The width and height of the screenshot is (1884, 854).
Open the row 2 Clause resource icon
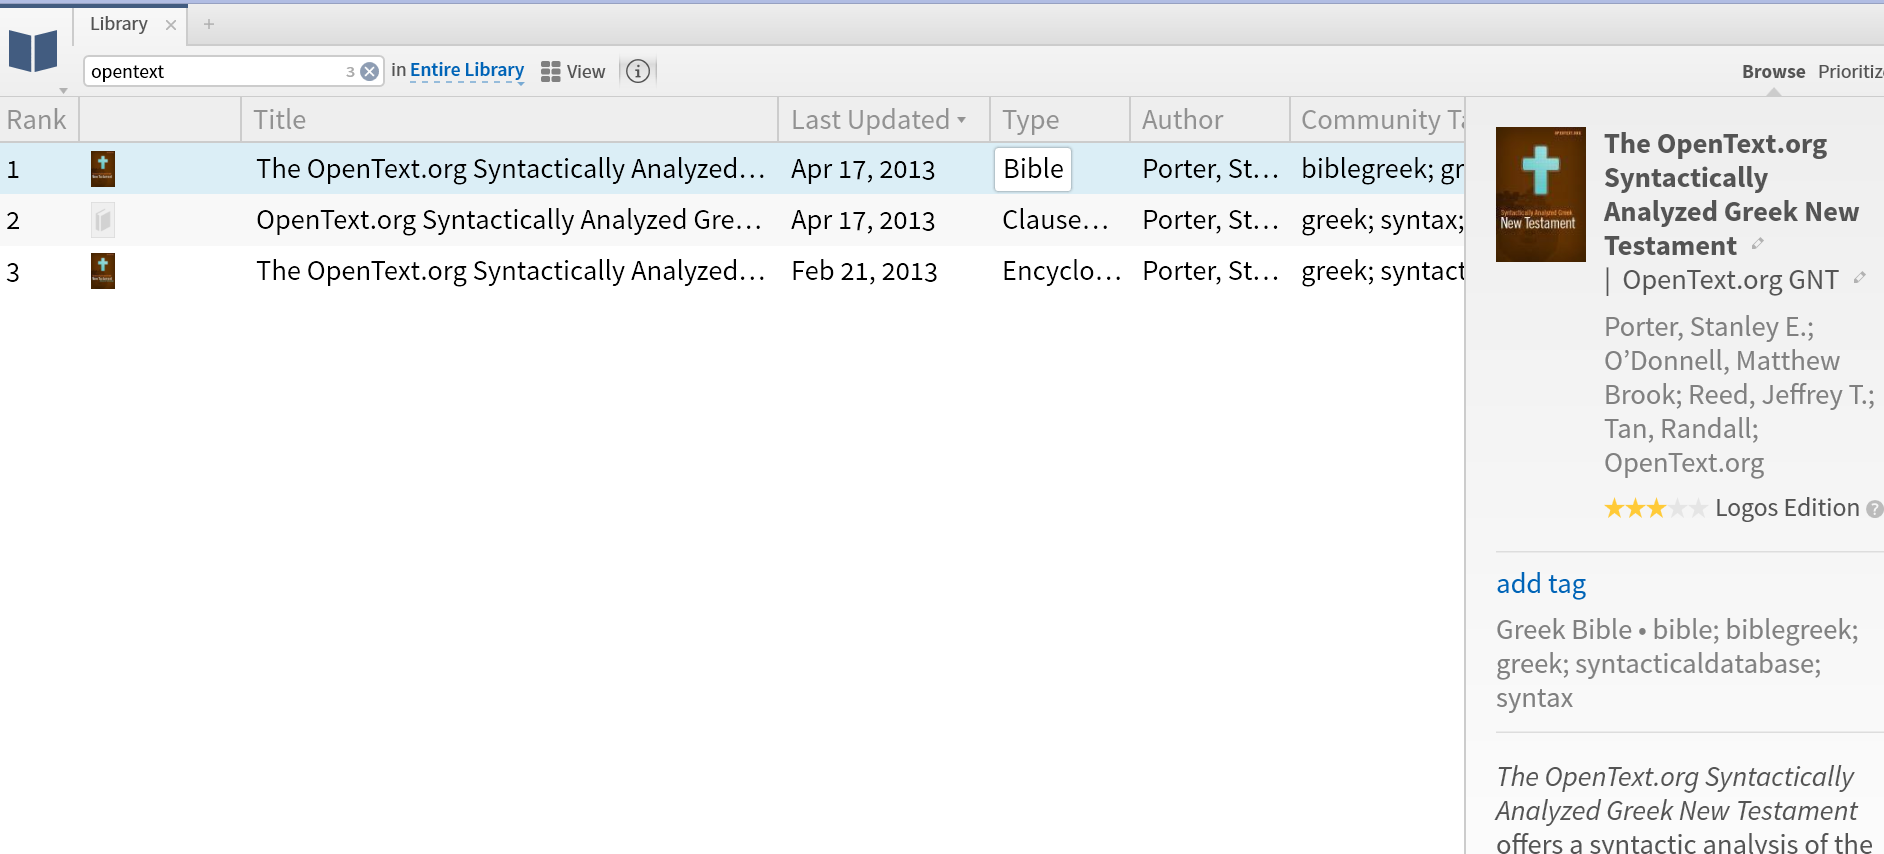pyautogui.click(x=103, y=220)
